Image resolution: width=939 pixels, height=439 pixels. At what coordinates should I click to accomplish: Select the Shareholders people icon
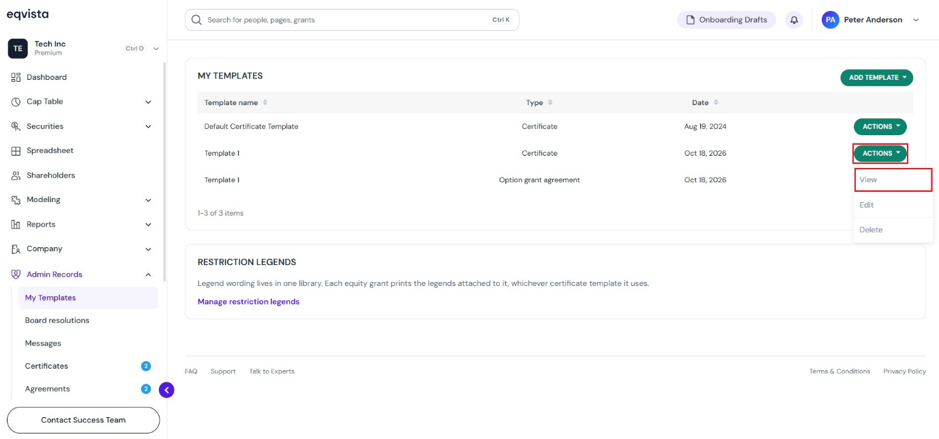pos(16,175)
